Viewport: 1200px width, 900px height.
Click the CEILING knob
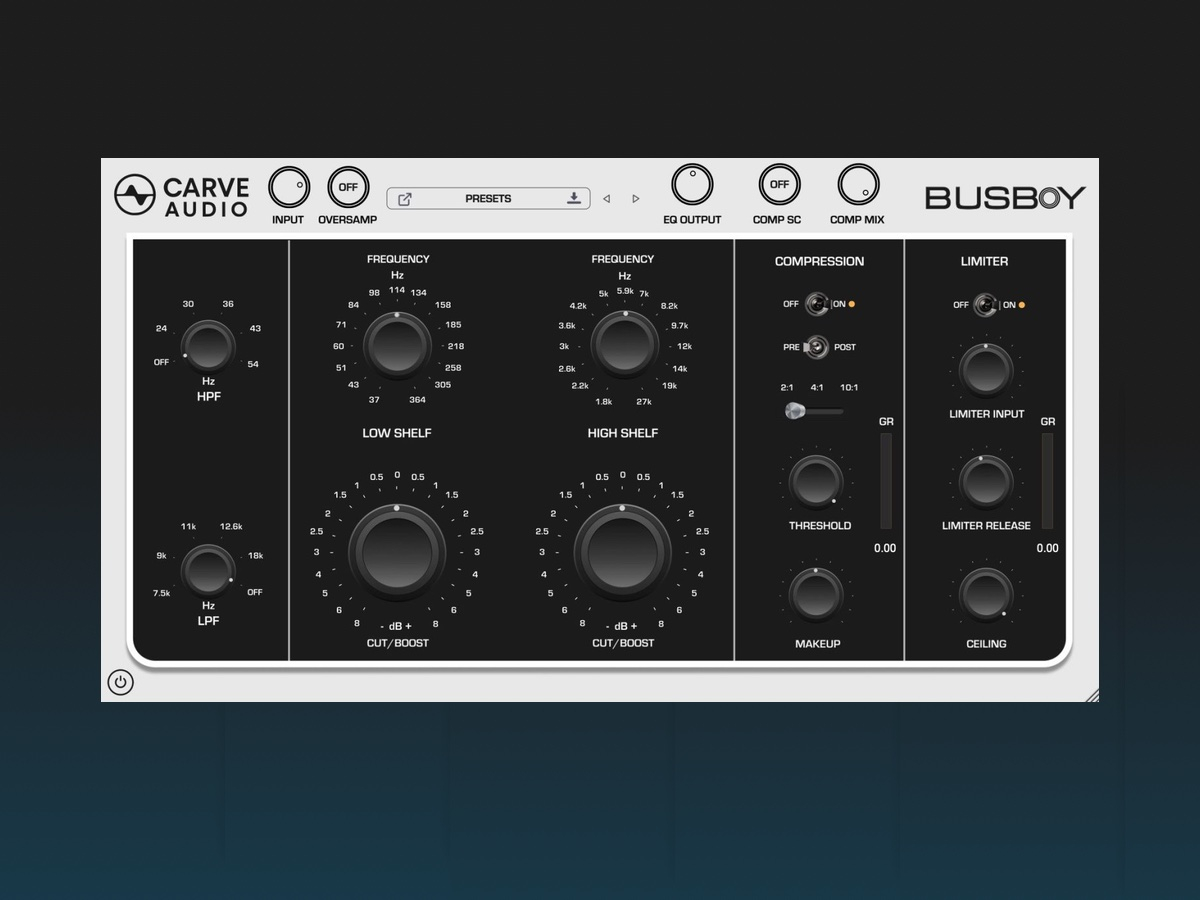coord(986,594)
